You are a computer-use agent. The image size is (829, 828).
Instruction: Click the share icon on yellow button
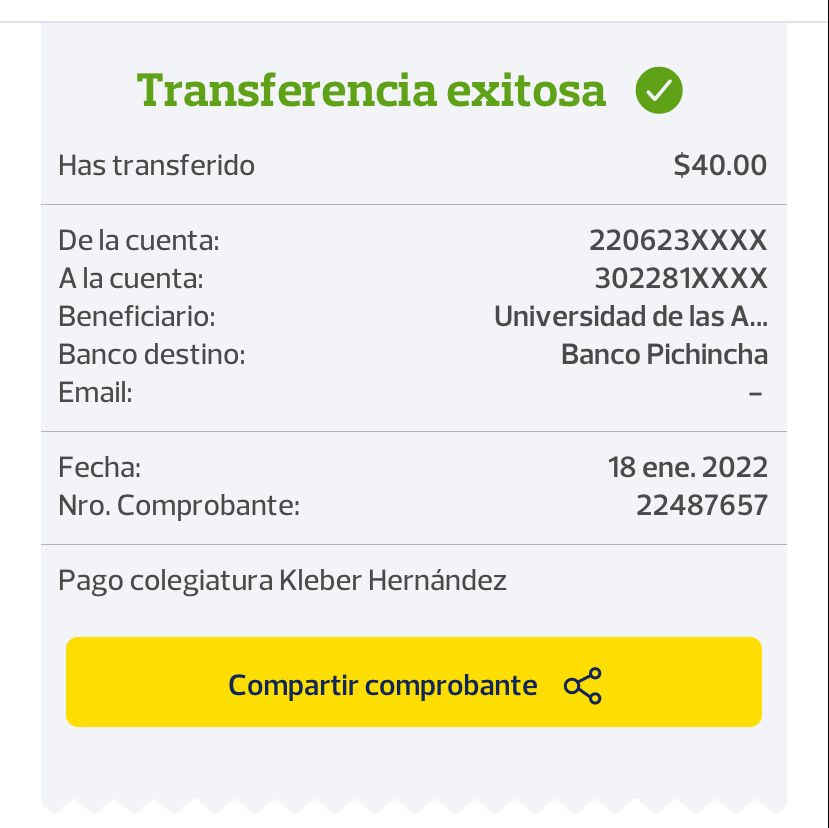[583, 686]
